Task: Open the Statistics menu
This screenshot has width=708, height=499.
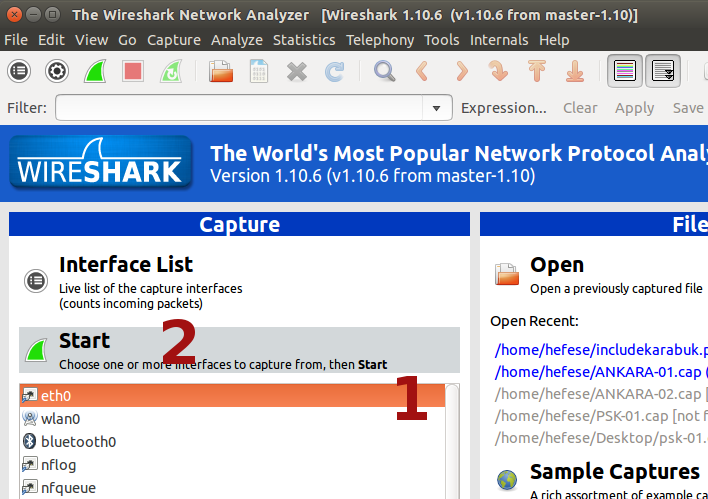Action: [304, 40]
